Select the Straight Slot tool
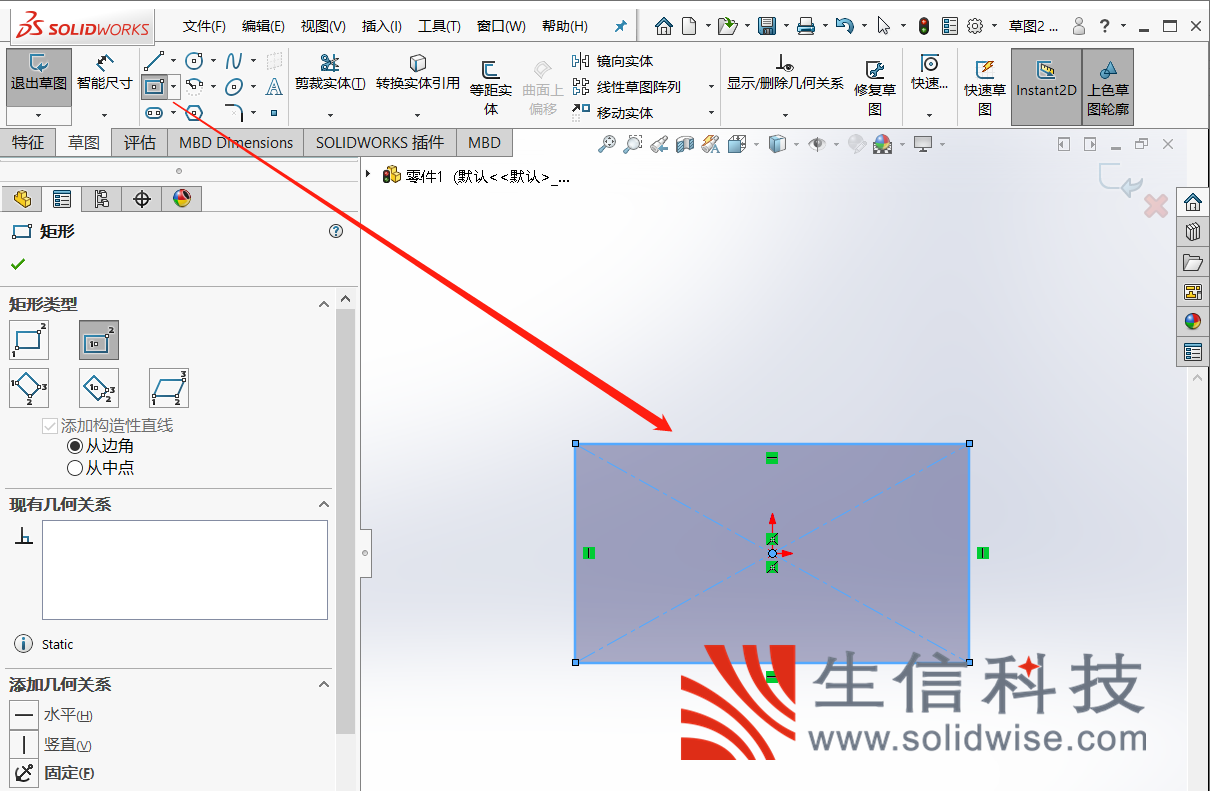The width and height of the screenshot is (1210, 791). (154, 112)
